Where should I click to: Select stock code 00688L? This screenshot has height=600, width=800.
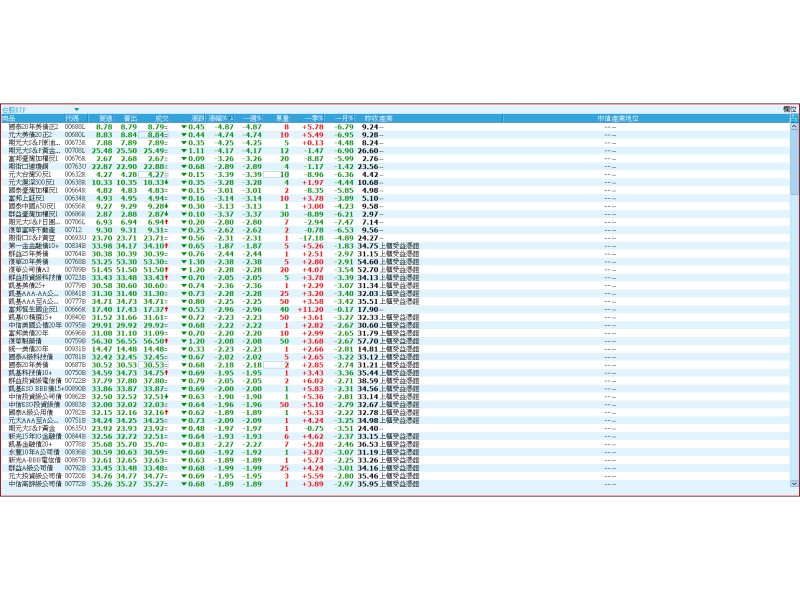(76, 127)
